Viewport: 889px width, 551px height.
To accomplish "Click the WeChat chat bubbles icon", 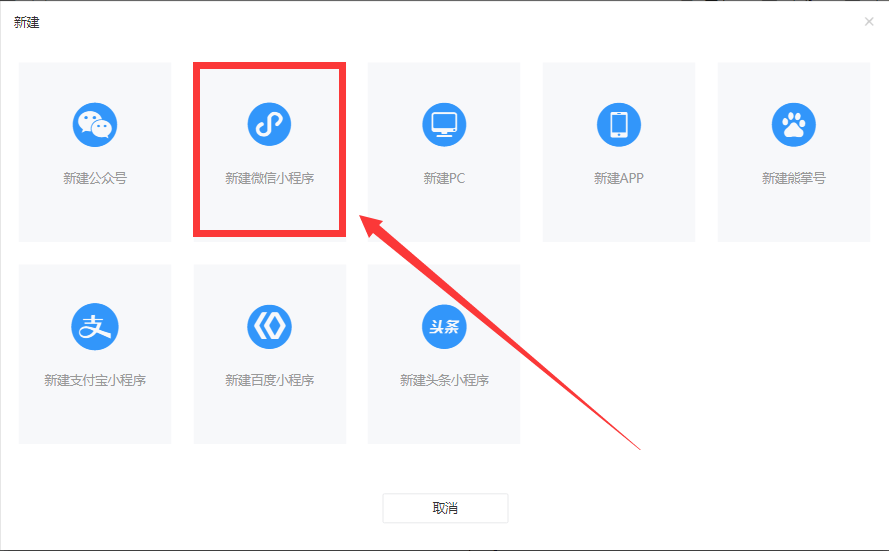I will (x=95, y=125).
